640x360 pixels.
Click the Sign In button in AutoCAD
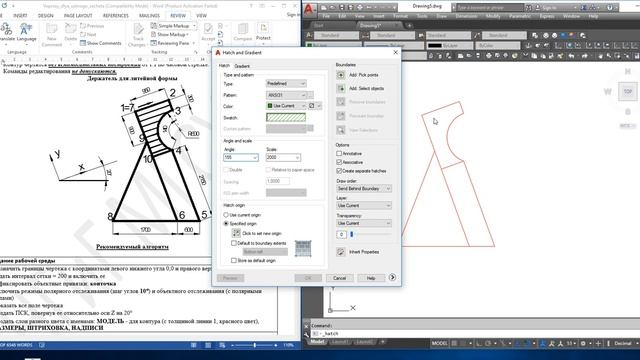550,7
